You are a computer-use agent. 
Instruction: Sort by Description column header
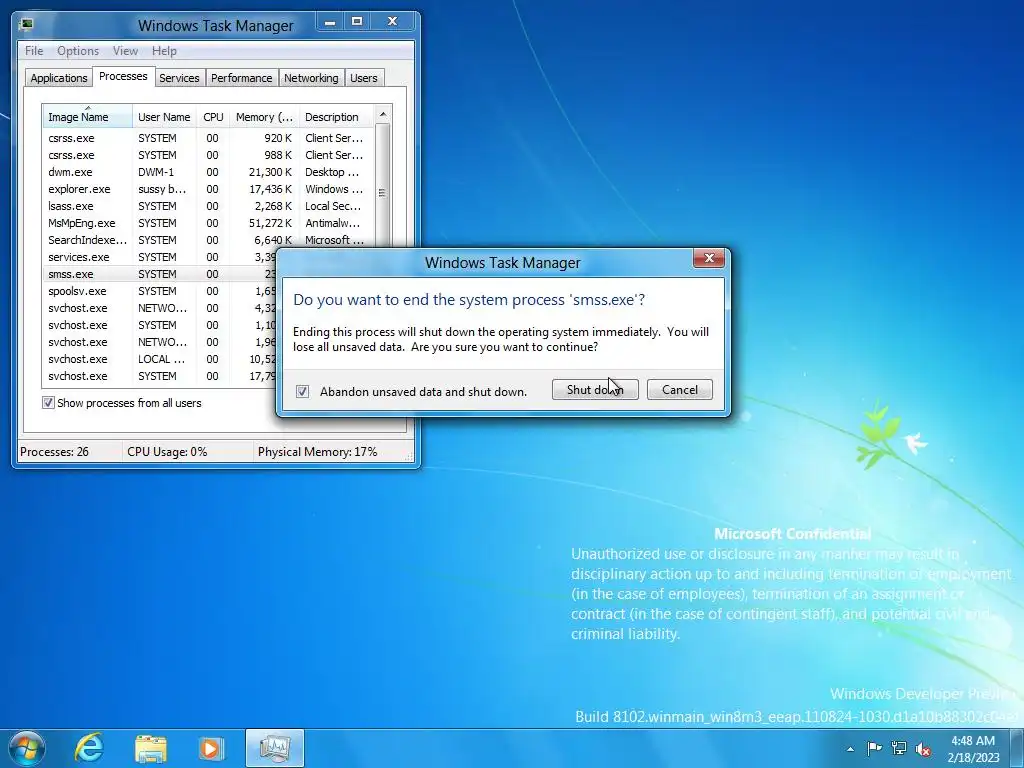[336, 116]
